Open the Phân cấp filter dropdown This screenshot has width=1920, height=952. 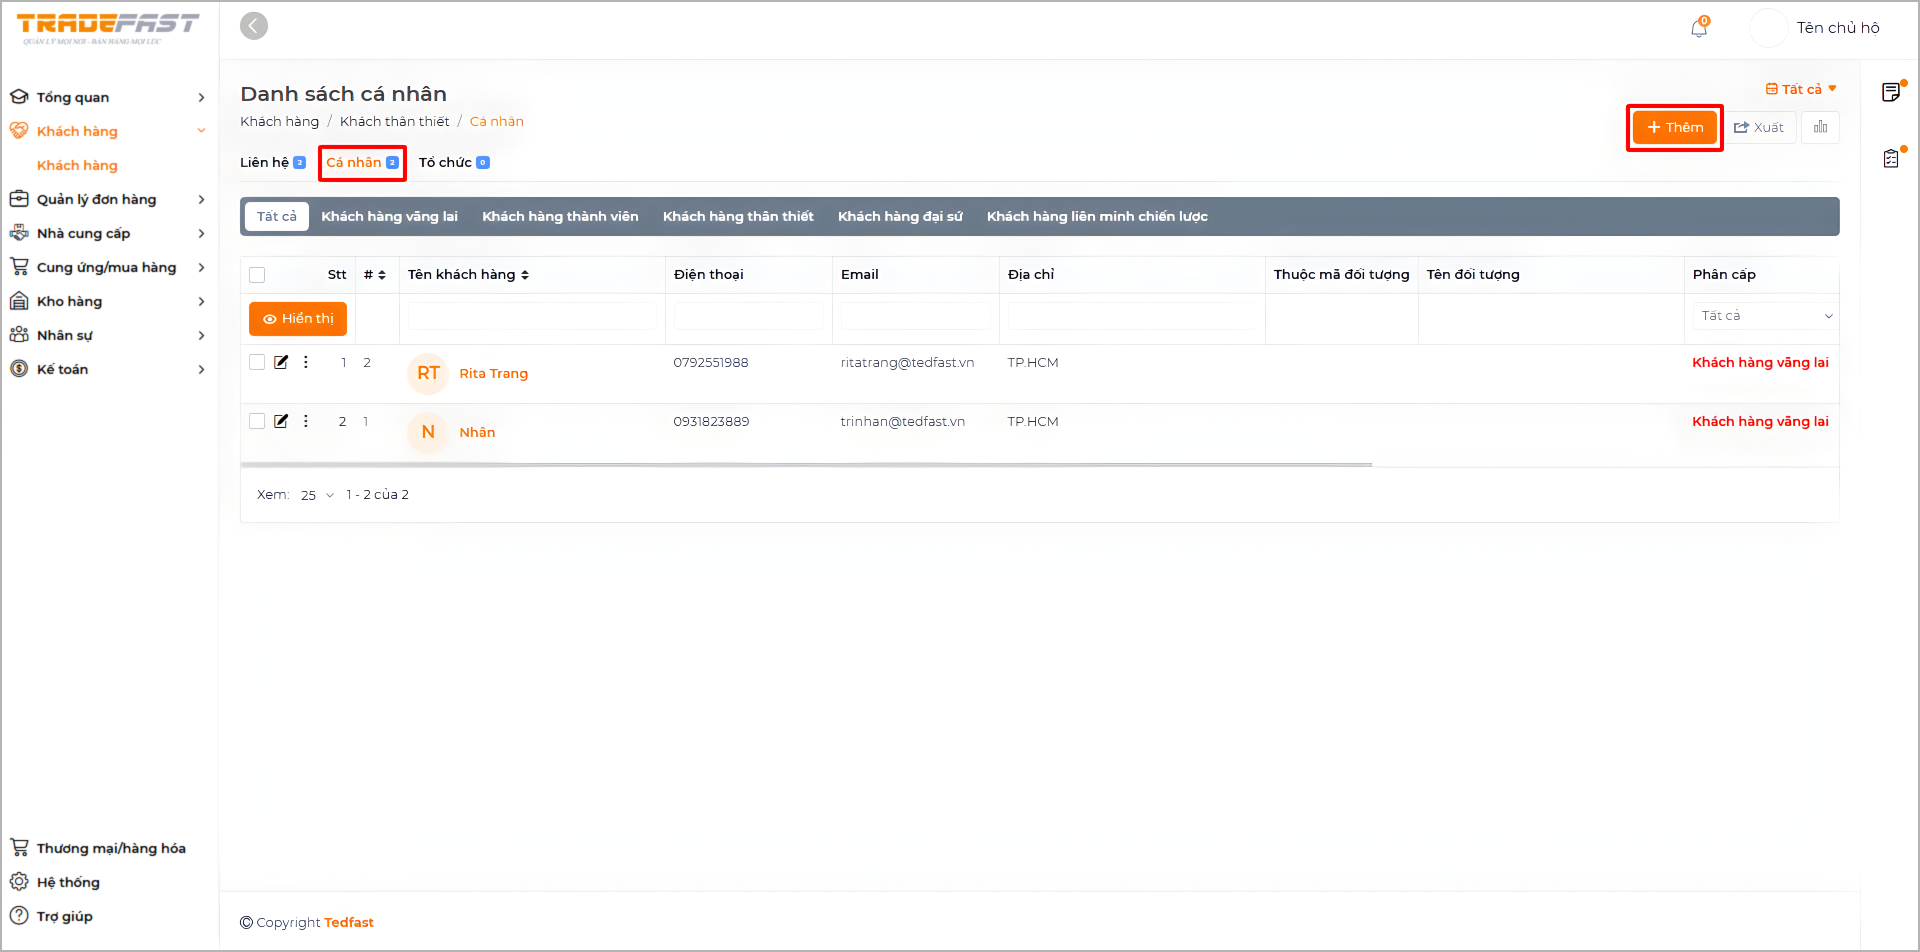point(1765,316)
